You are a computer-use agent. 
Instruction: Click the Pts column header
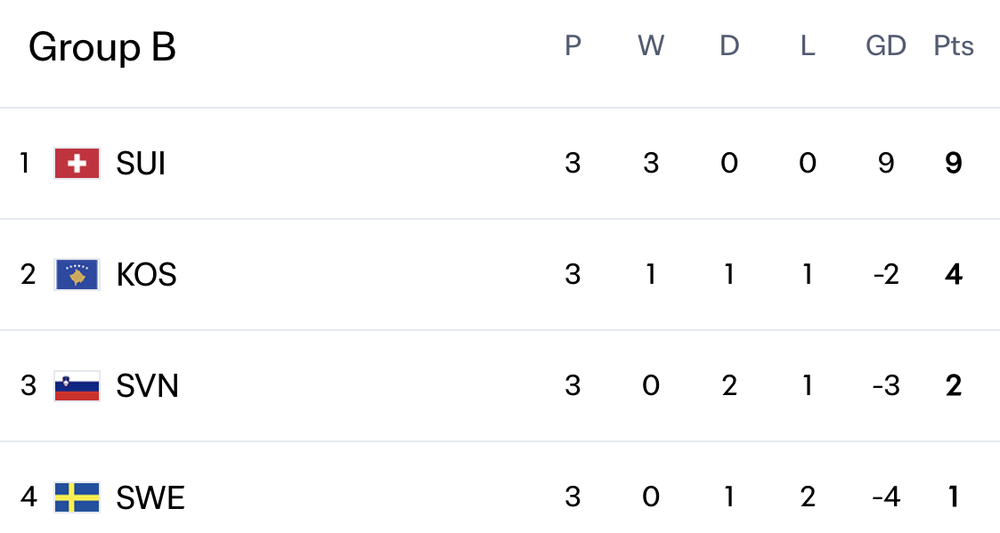(x=953, y=46)
